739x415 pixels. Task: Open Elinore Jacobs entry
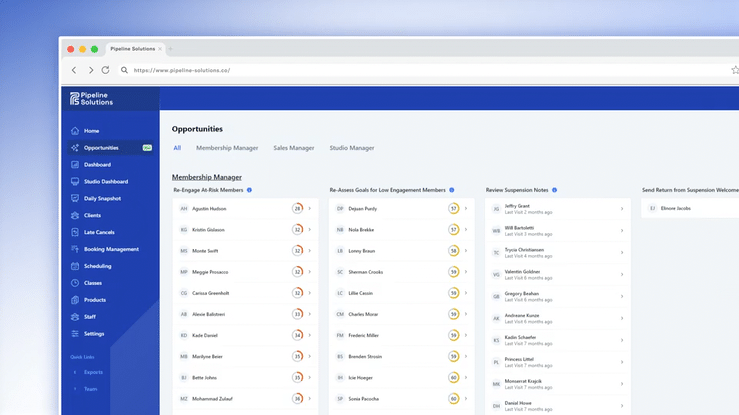(690, 208)
